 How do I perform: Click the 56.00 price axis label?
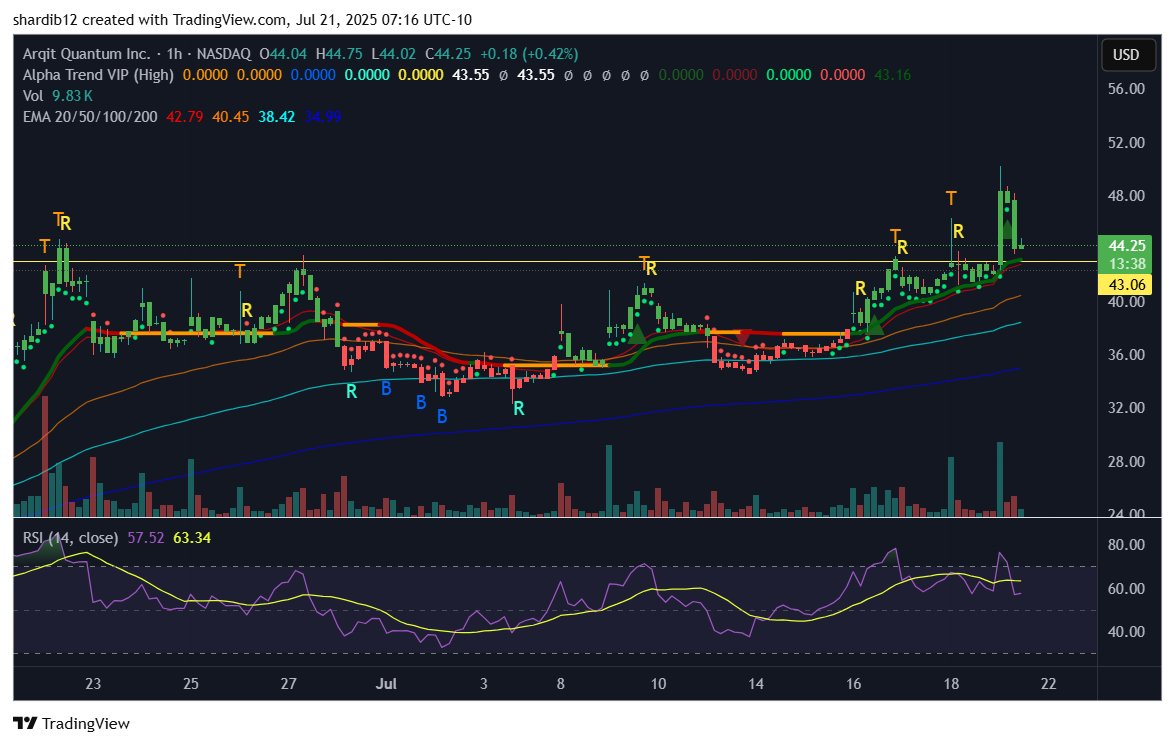[1126, 89]
